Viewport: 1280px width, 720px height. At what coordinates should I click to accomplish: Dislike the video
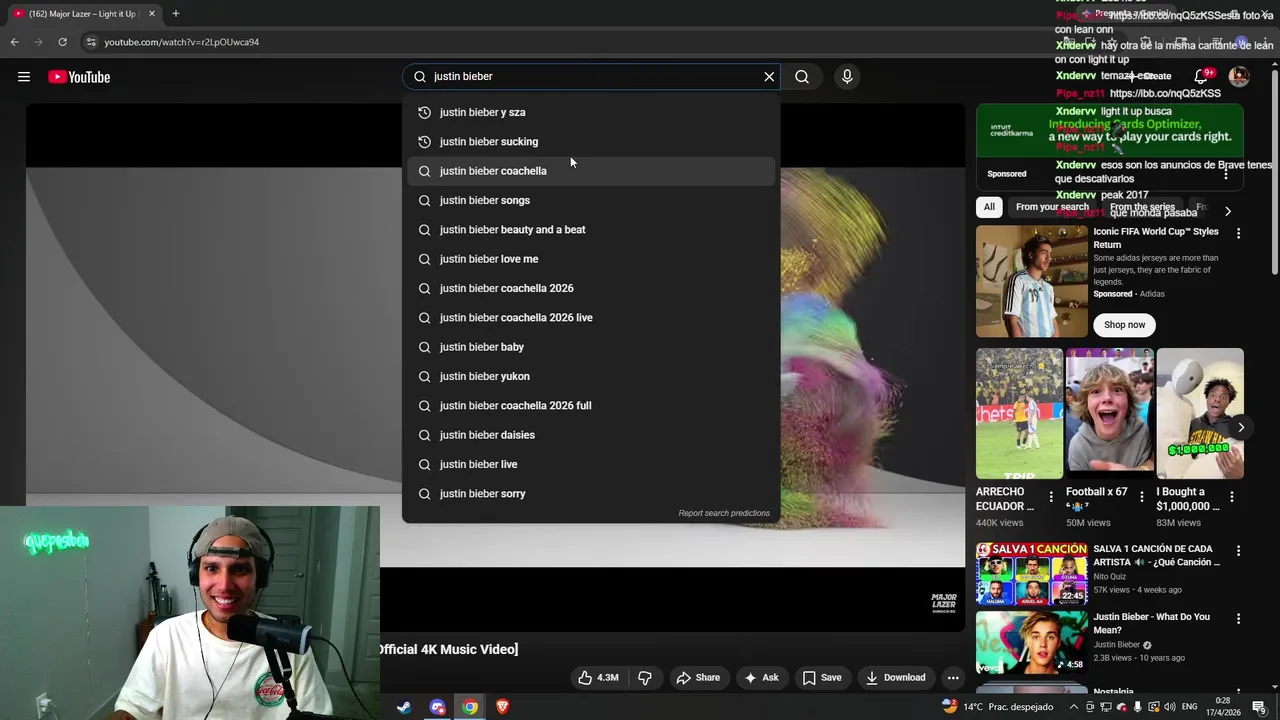tap(645, 678)
